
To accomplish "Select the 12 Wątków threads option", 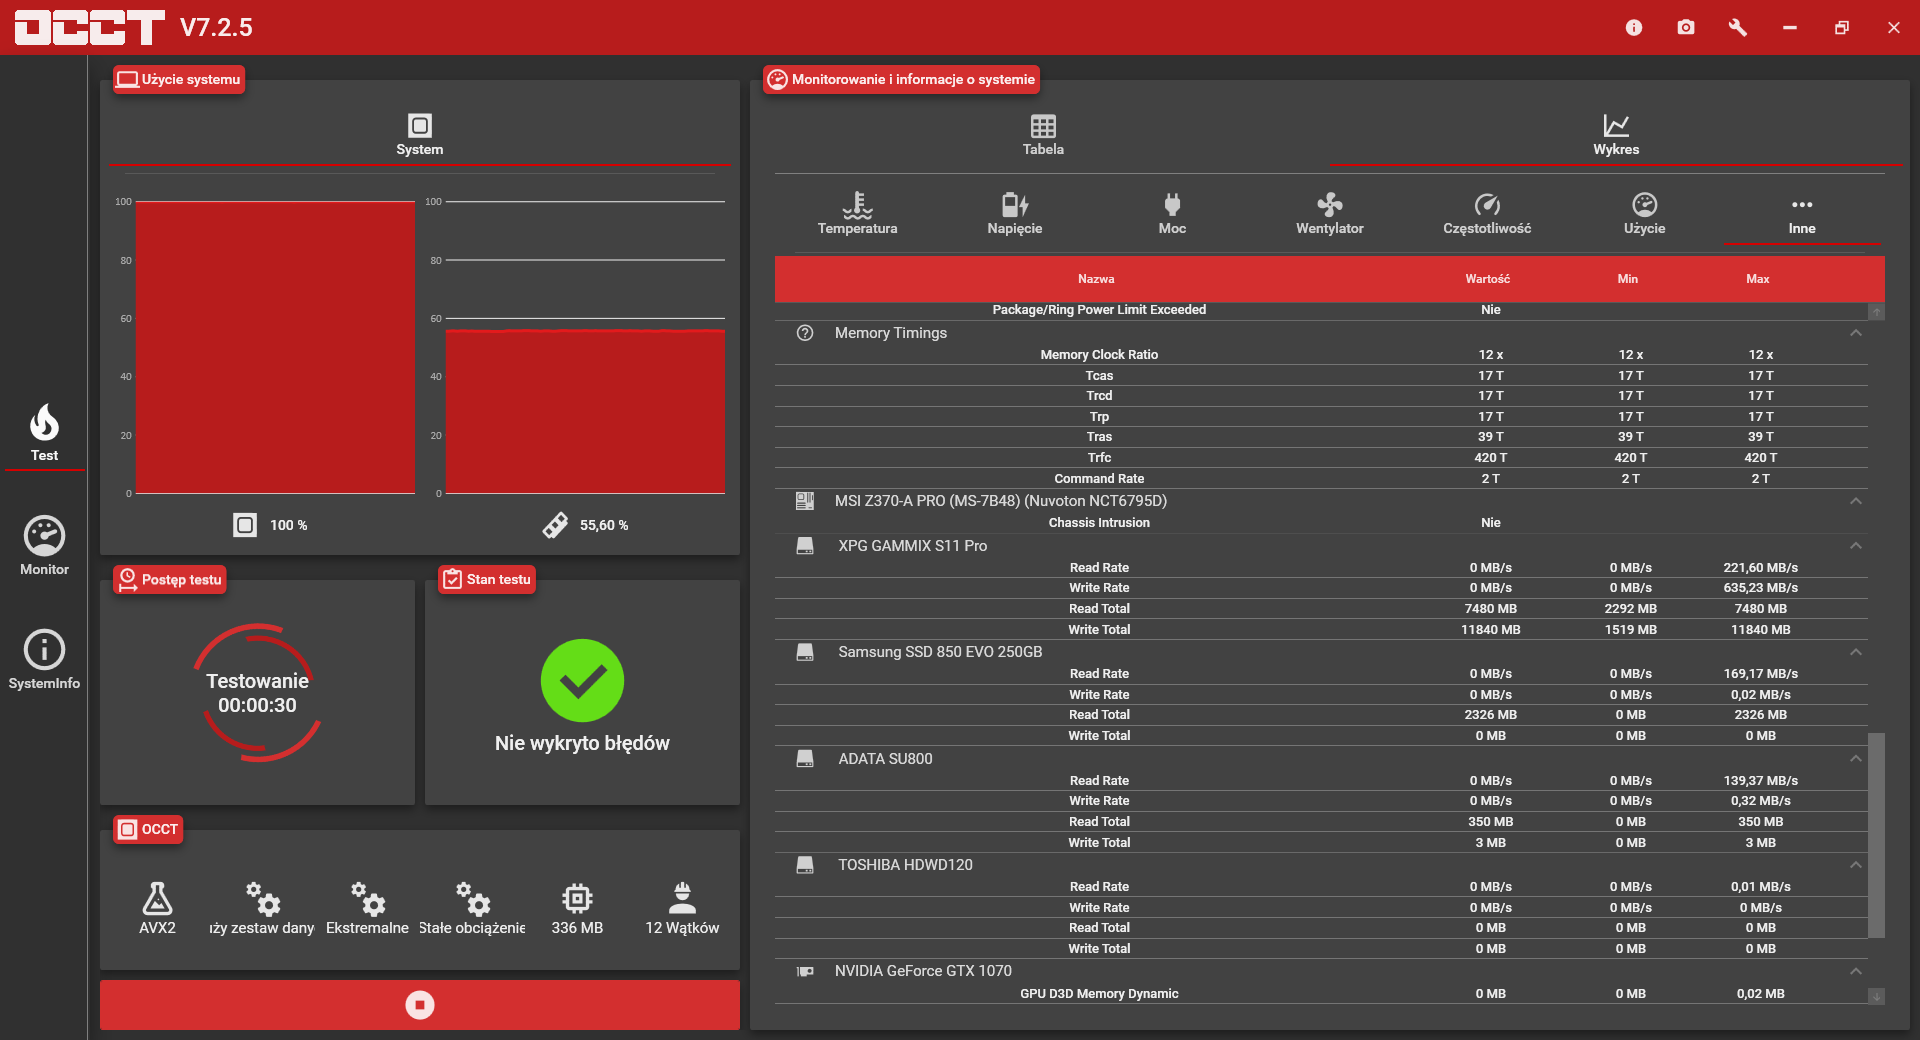I will click(682, 908).
